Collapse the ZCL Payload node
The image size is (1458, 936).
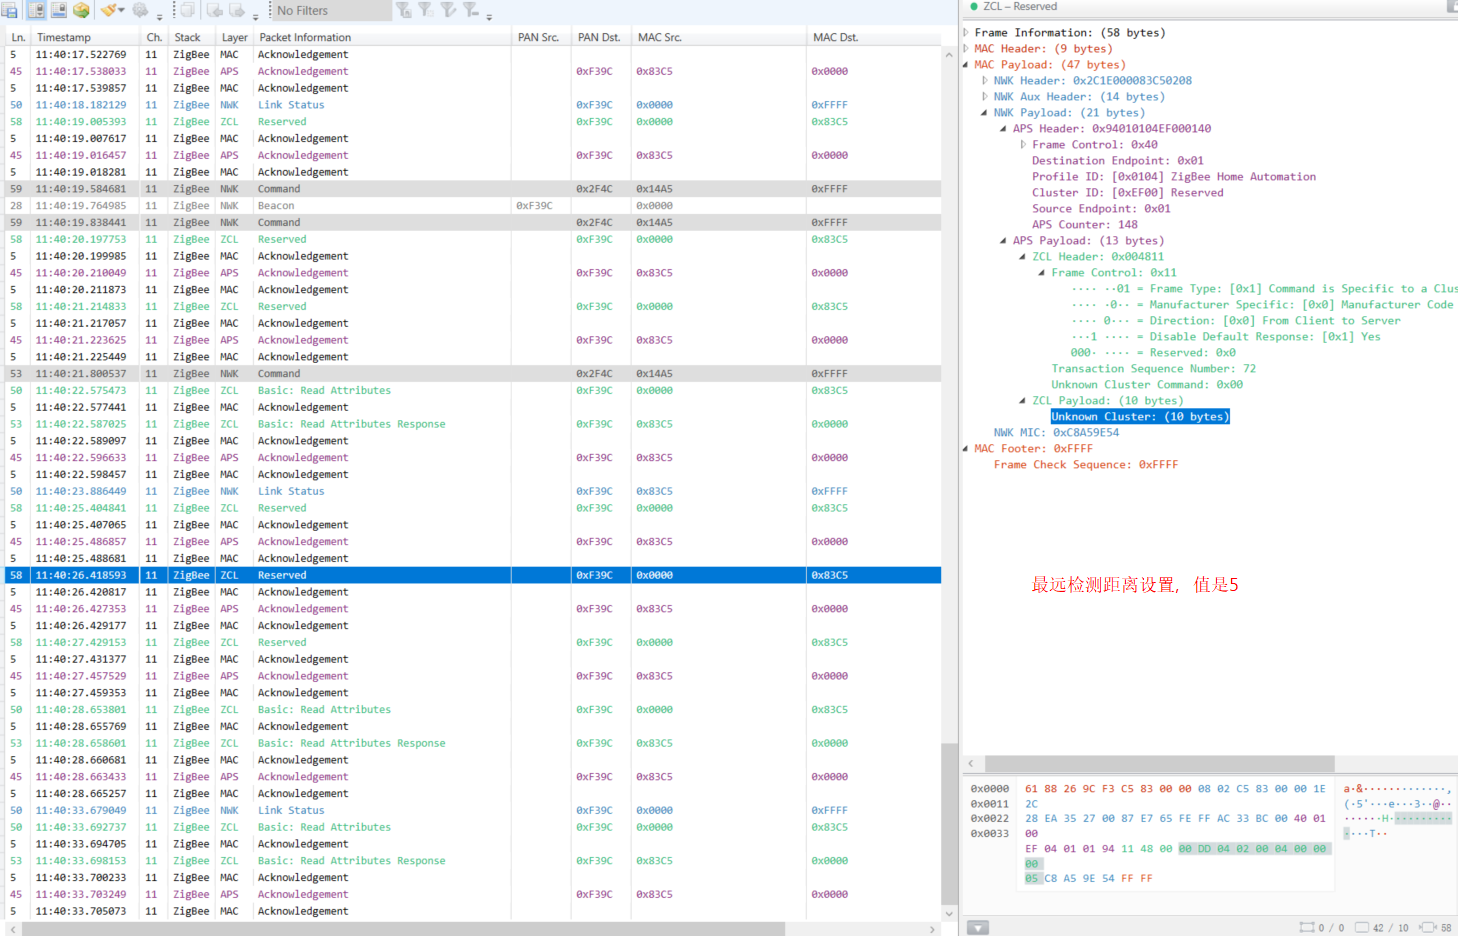coord(1023,401)
